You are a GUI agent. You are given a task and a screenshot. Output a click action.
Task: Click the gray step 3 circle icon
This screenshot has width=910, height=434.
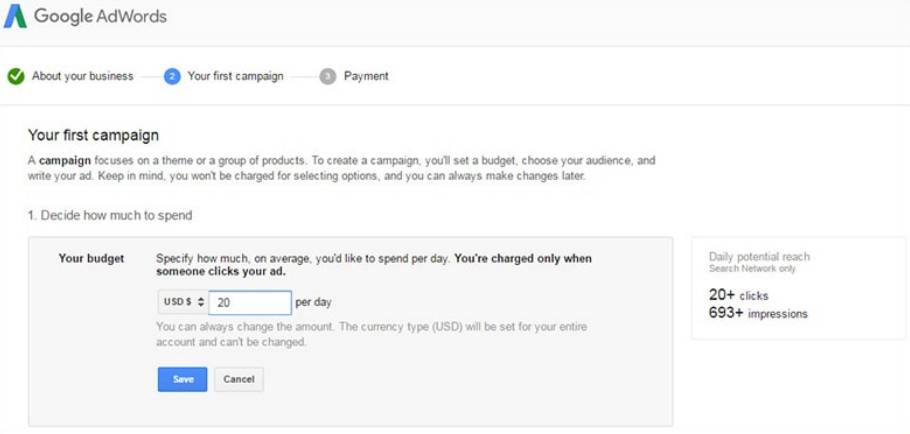328,76
